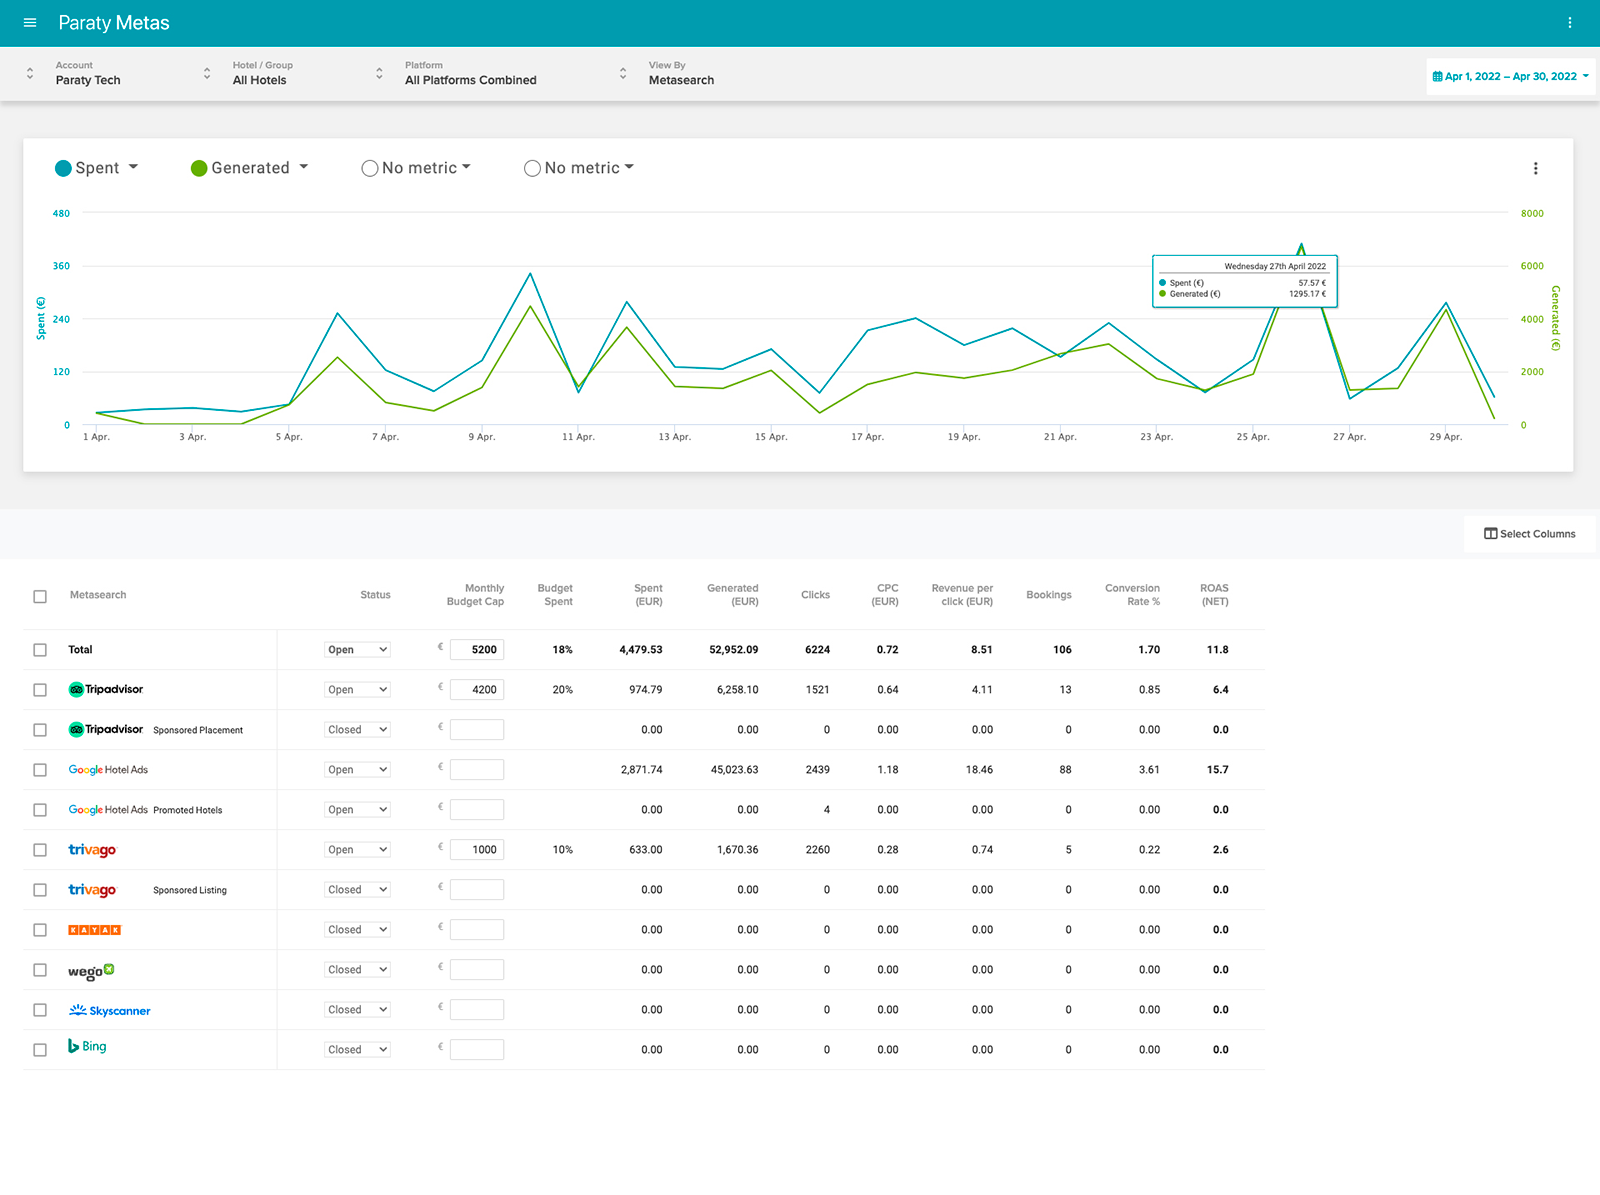Open the Total row status dropdown

pyautogui.click(x=357, y=650)
